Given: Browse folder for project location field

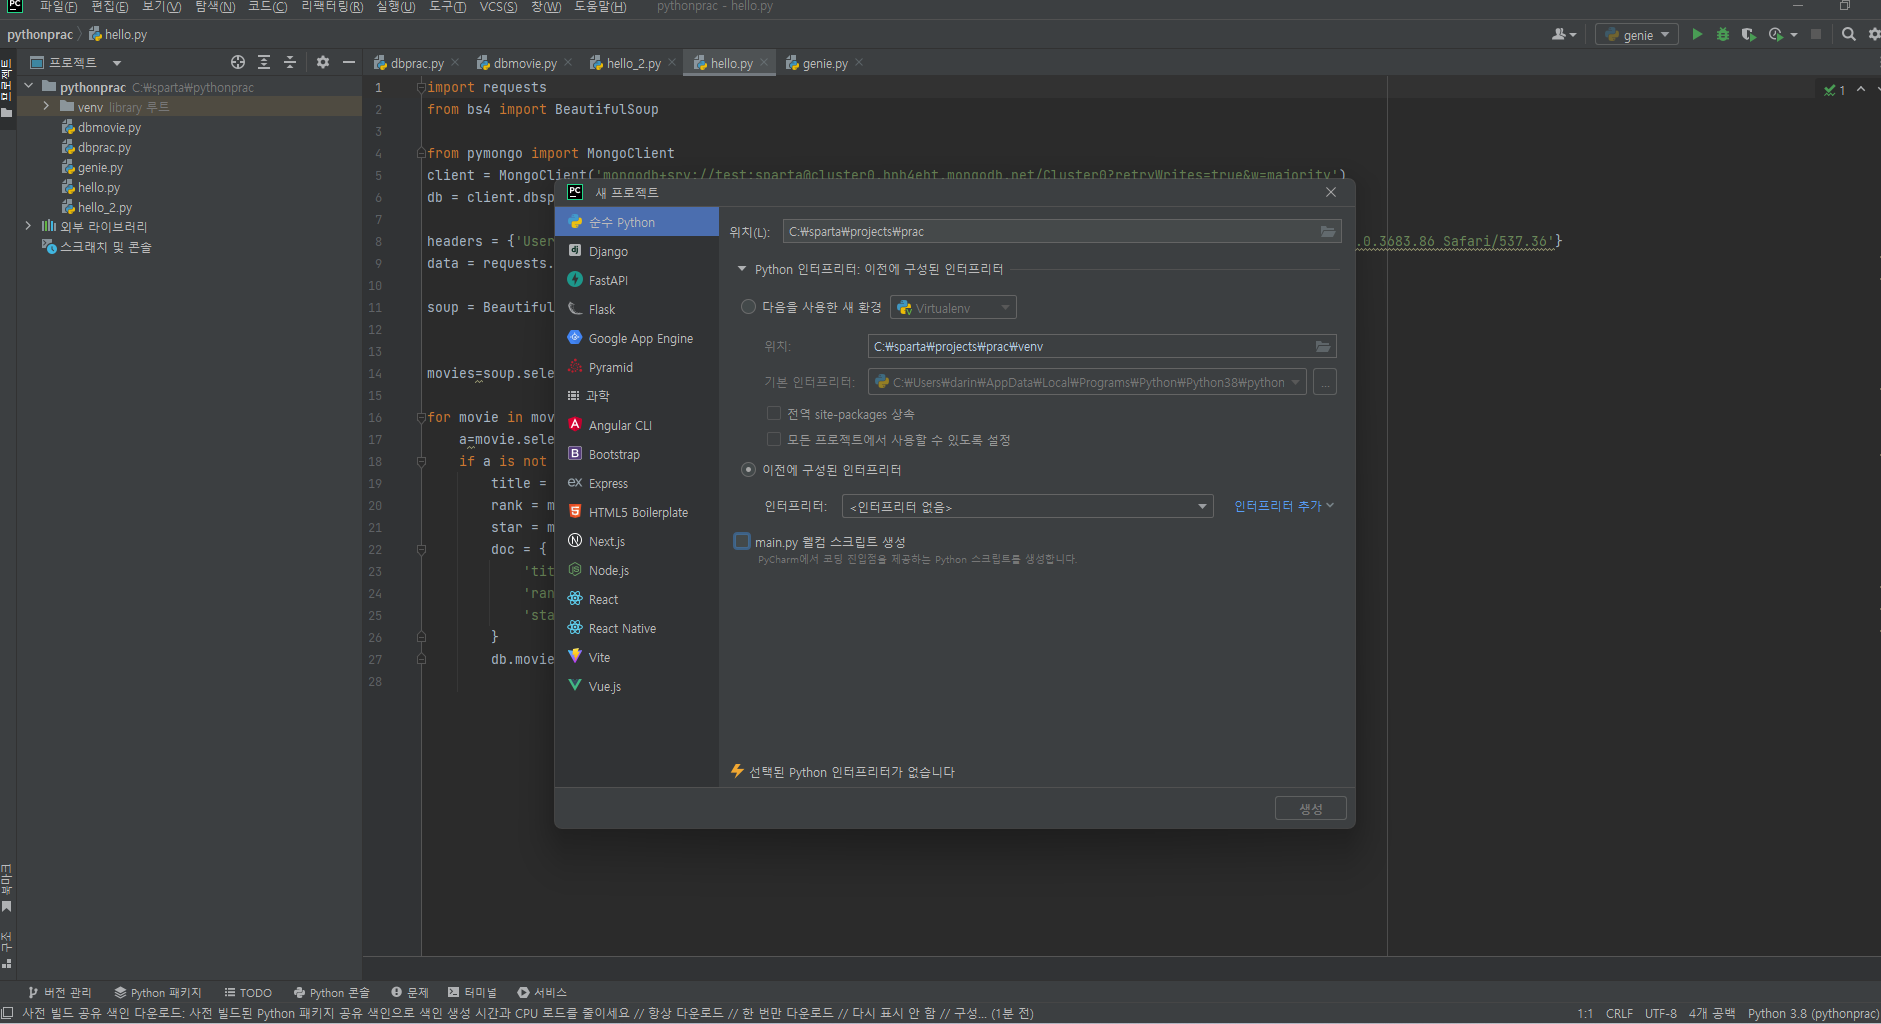Looking at the screenshot, I should click(x=1328, y=232).
